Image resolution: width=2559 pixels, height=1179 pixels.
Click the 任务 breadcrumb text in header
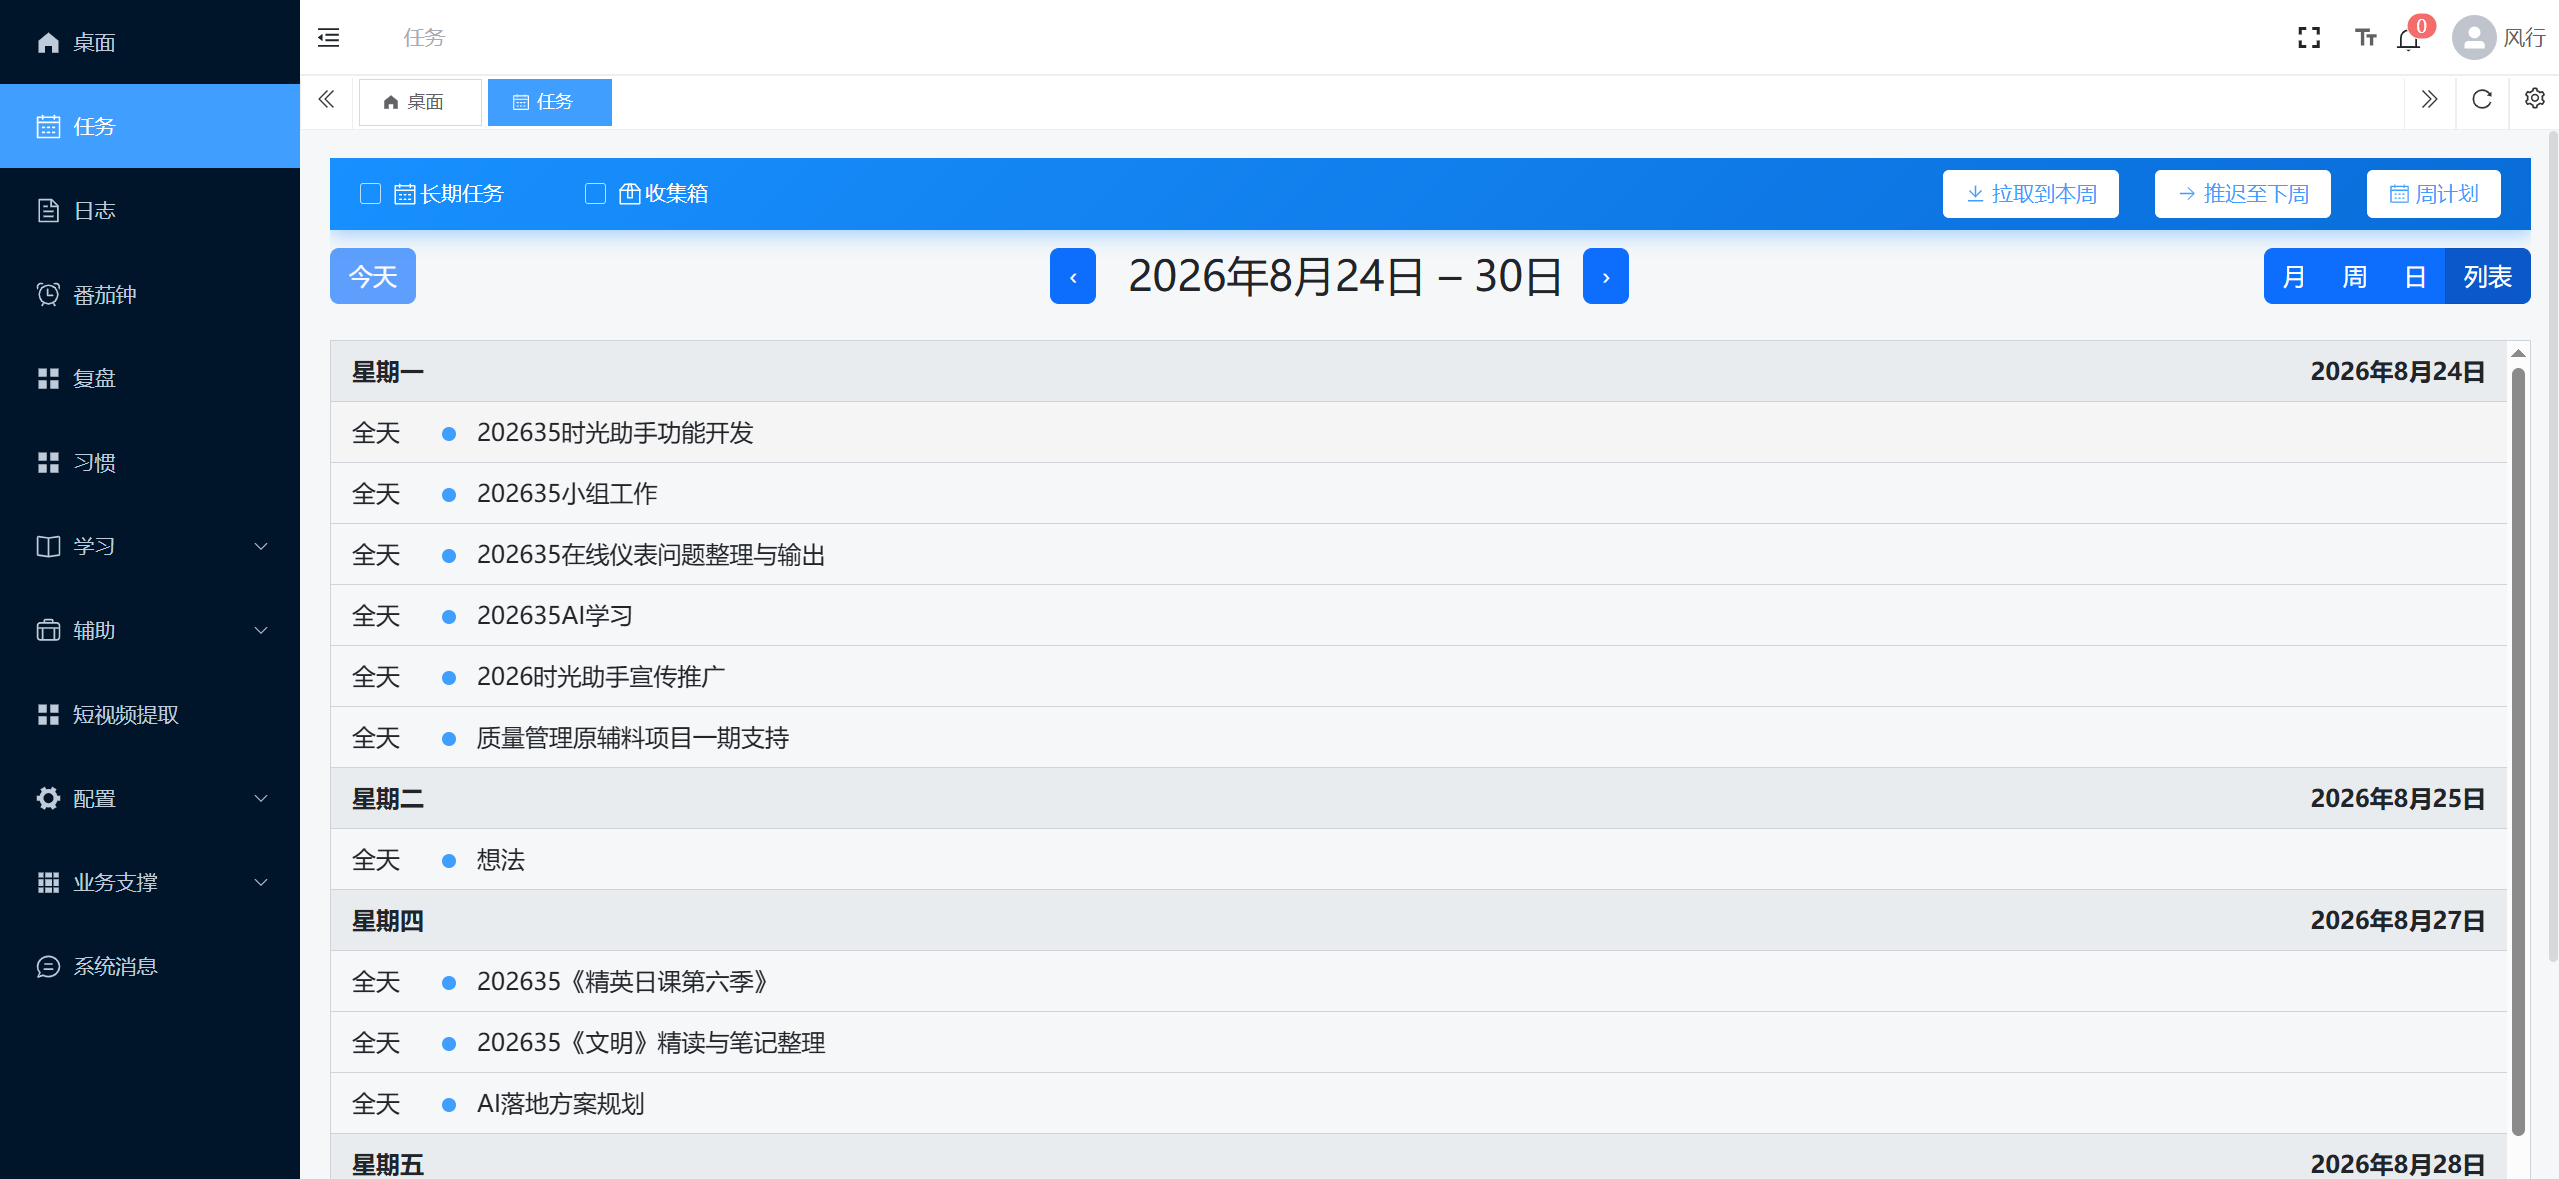424,38
